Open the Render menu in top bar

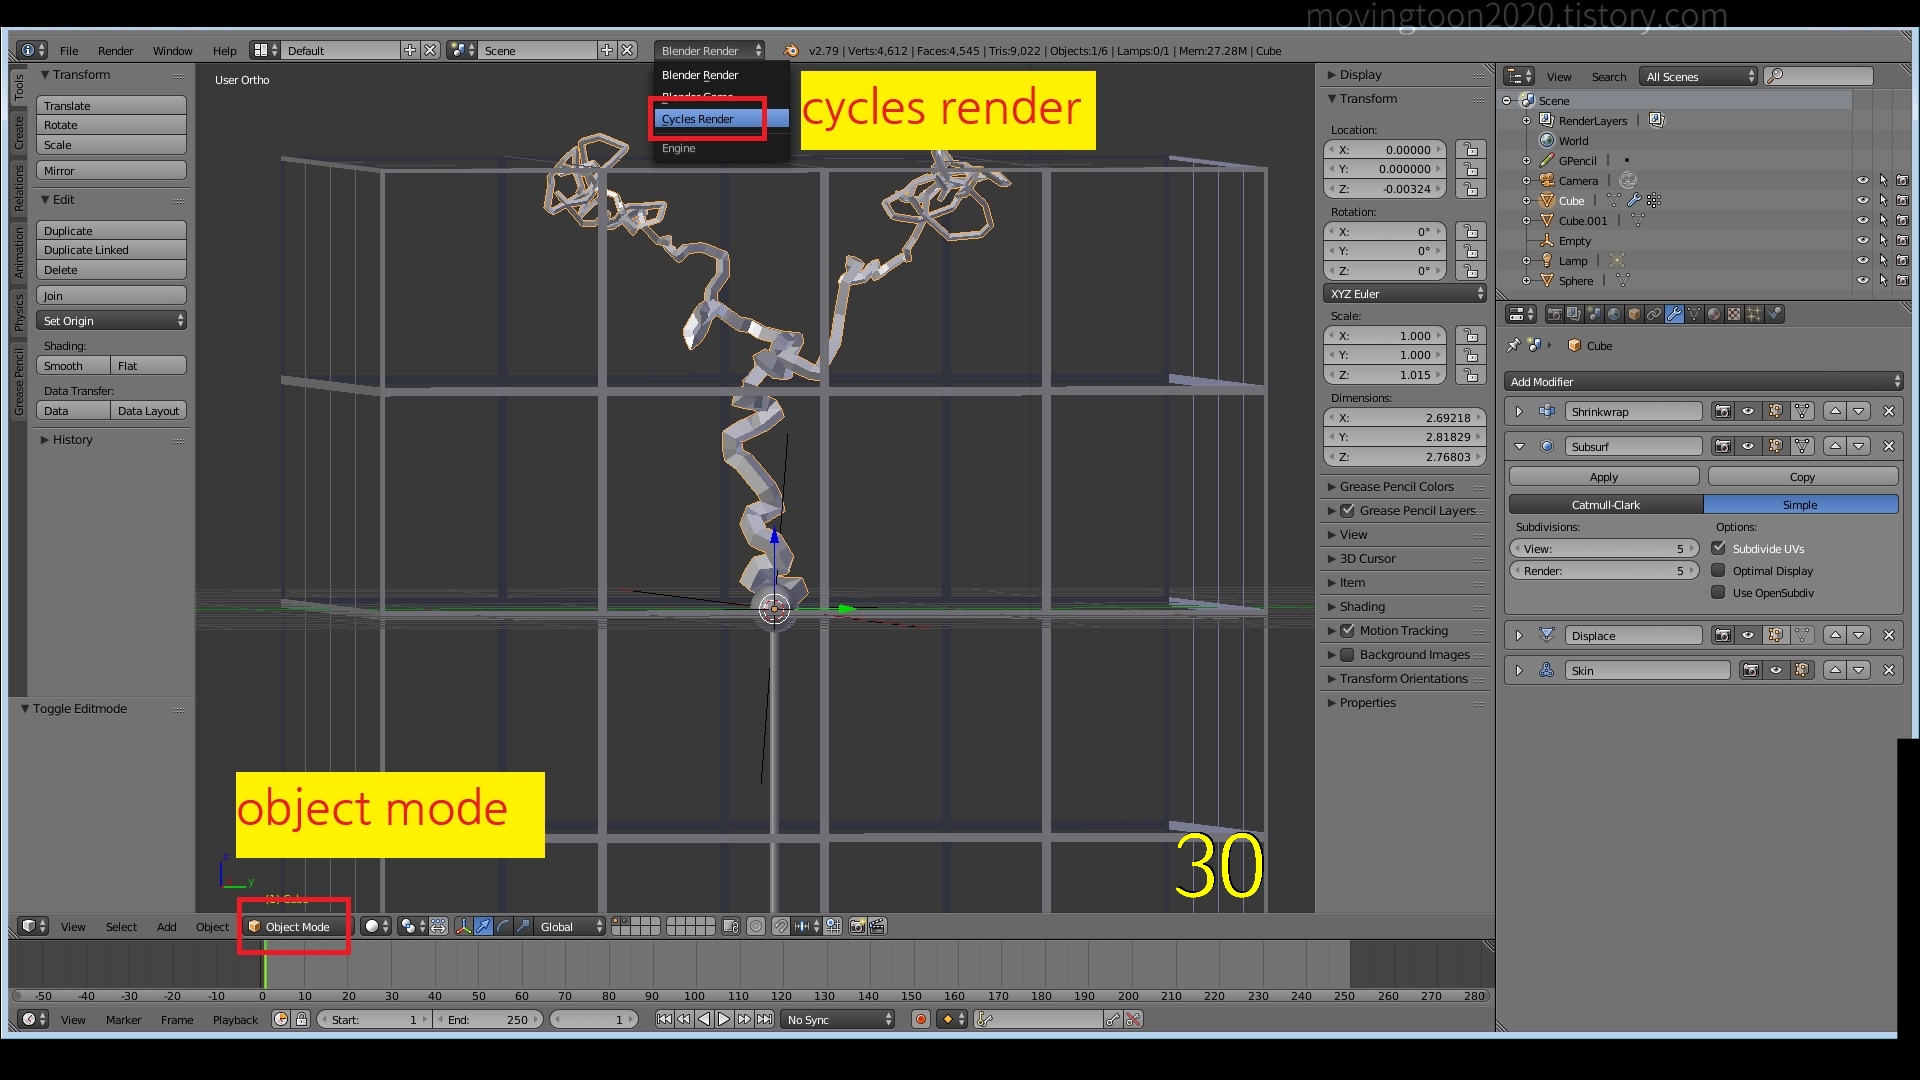tap(115, 50)
